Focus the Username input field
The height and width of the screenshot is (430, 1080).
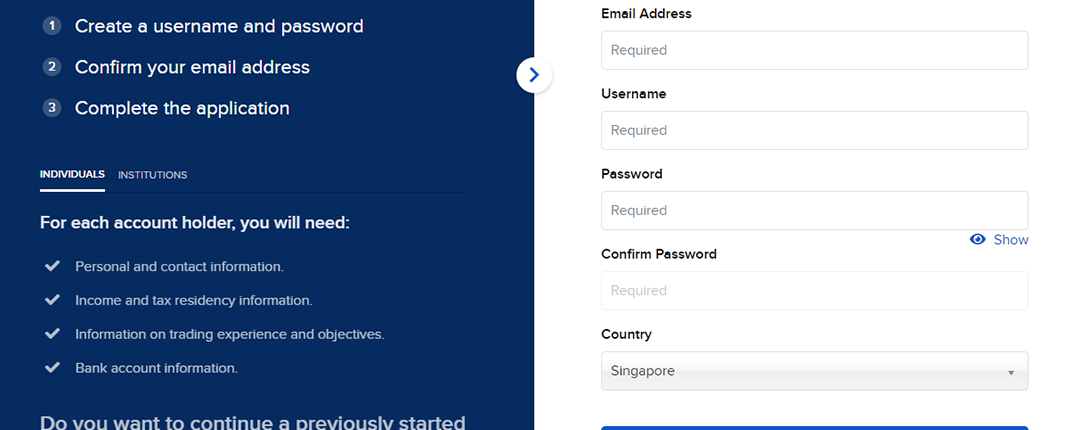point(814,130)
